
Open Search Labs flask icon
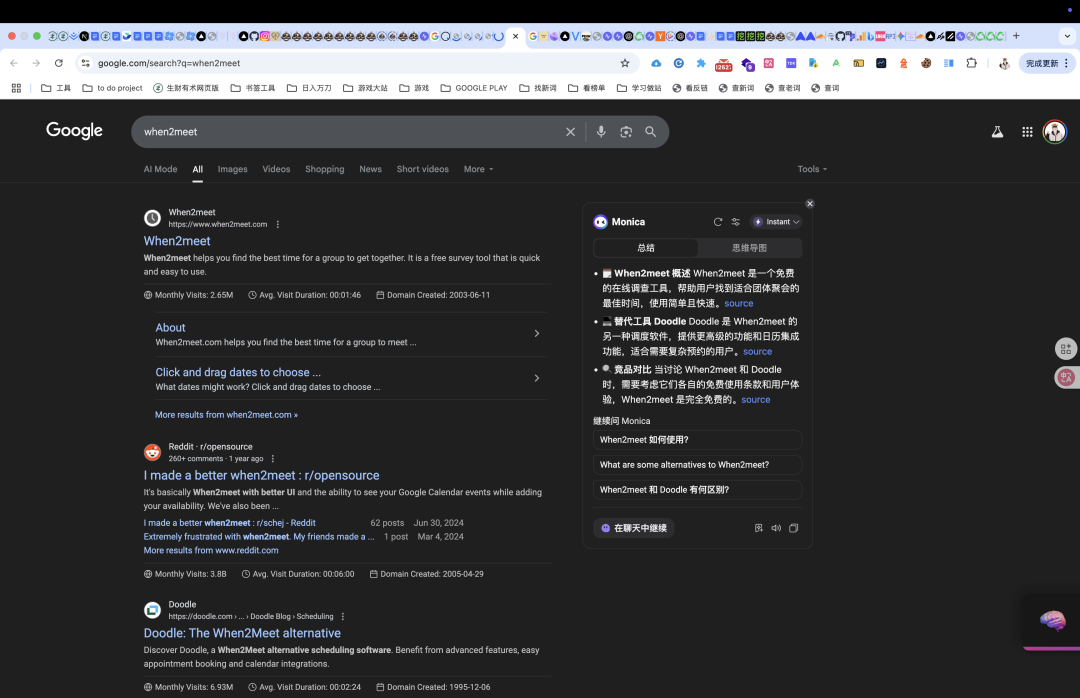click(x=997, y=132)
